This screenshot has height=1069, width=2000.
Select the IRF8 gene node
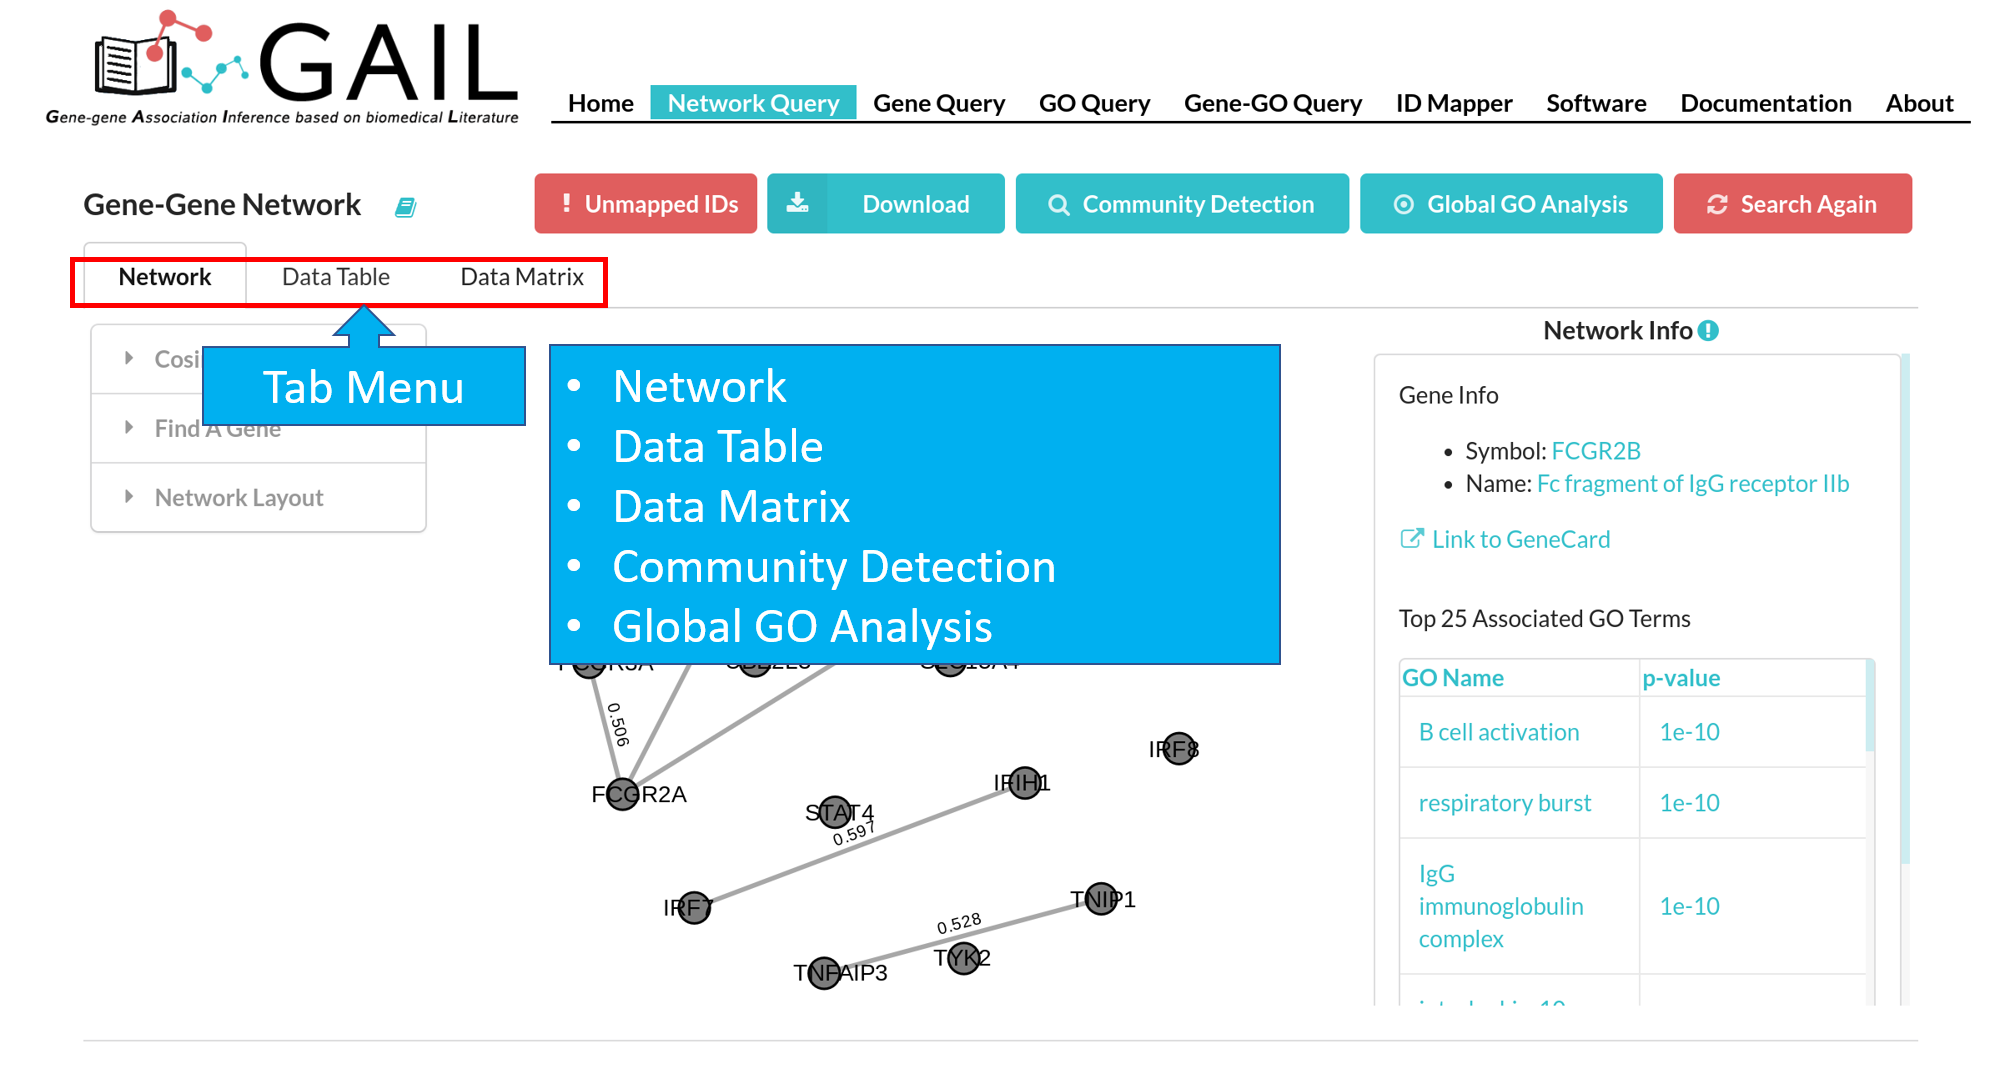pos(1180,748)
